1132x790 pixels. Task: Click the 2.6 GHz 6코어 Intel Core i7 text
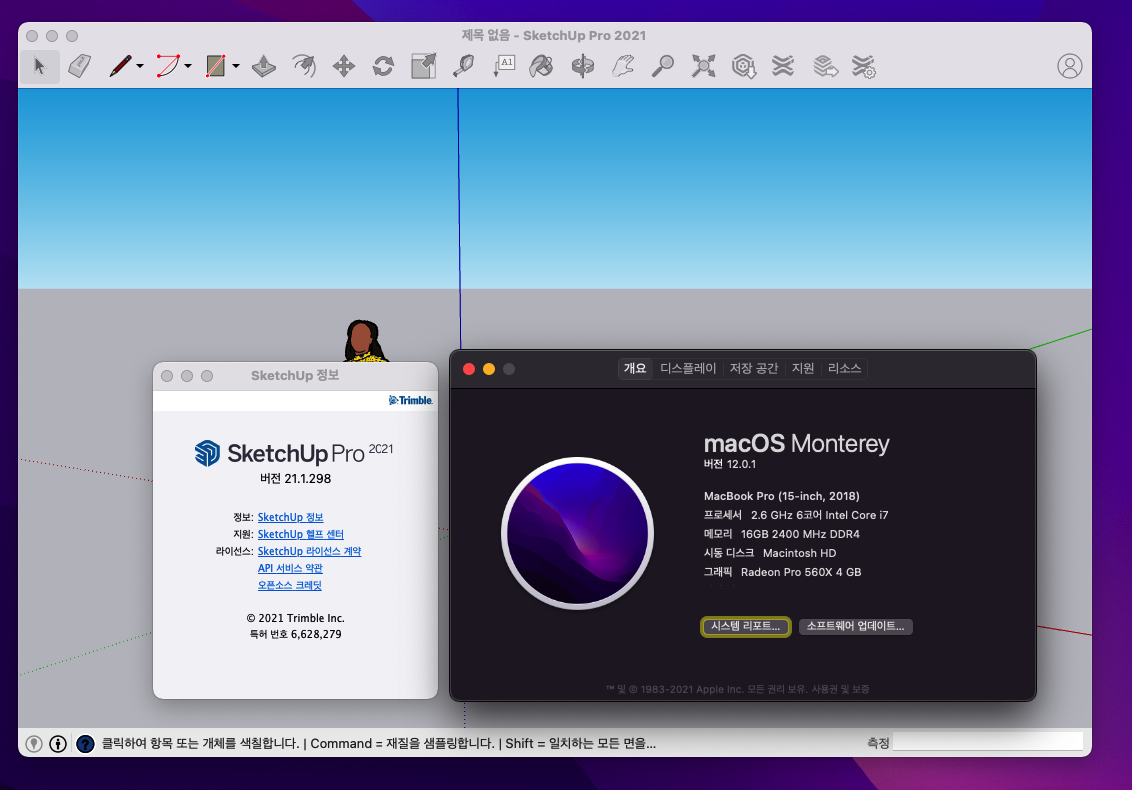pos(819,515)
